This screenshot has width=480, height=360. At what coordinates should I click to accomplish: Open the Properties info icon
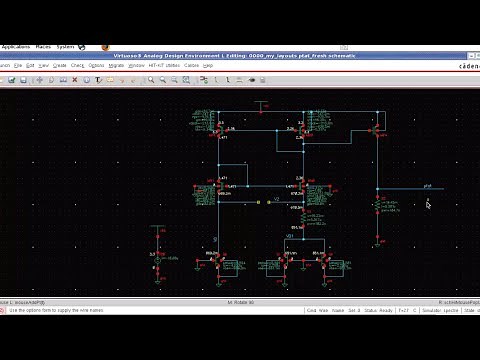(86, 80)
